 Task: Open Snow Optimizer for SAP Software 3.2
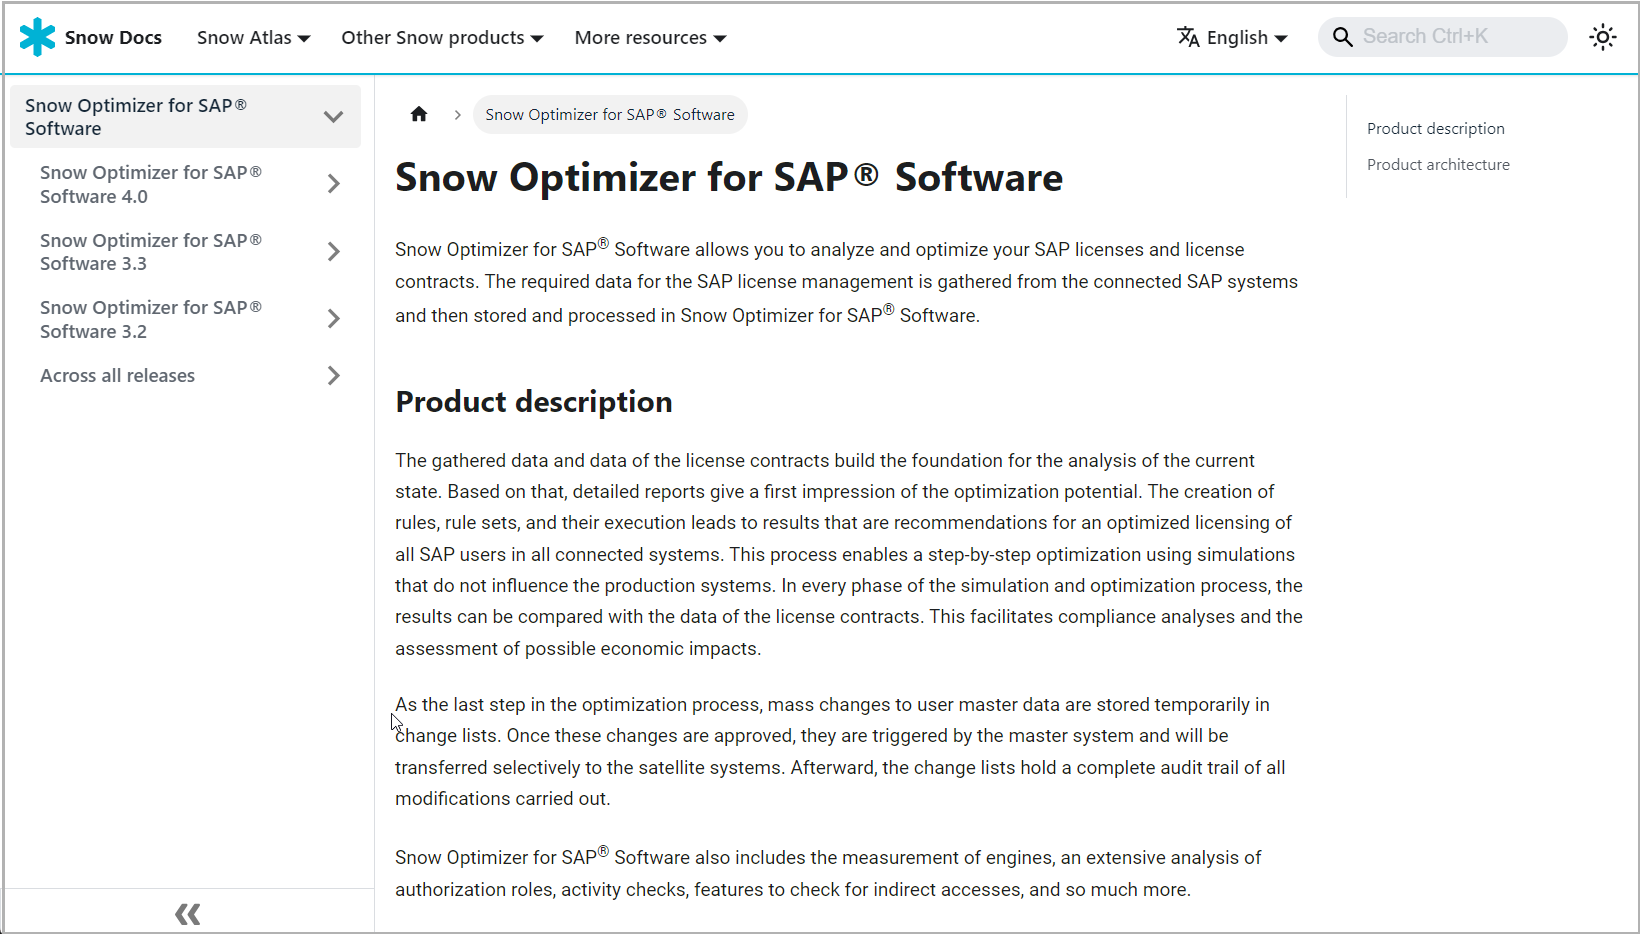tap(151, 319)
